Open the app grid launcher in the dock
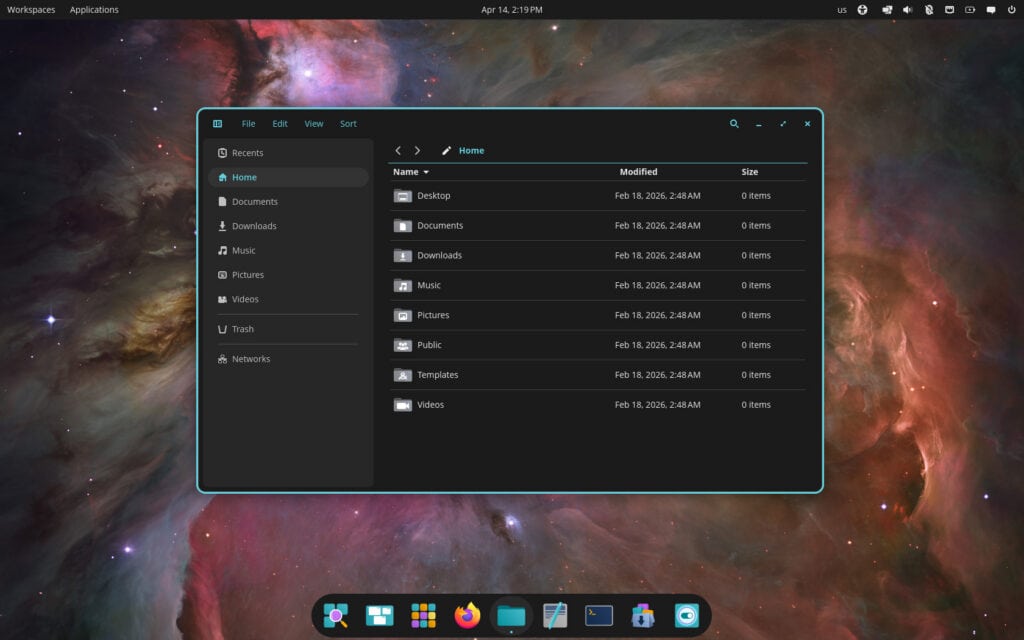Screen dimensions: 1024x640 click(423, 616)
